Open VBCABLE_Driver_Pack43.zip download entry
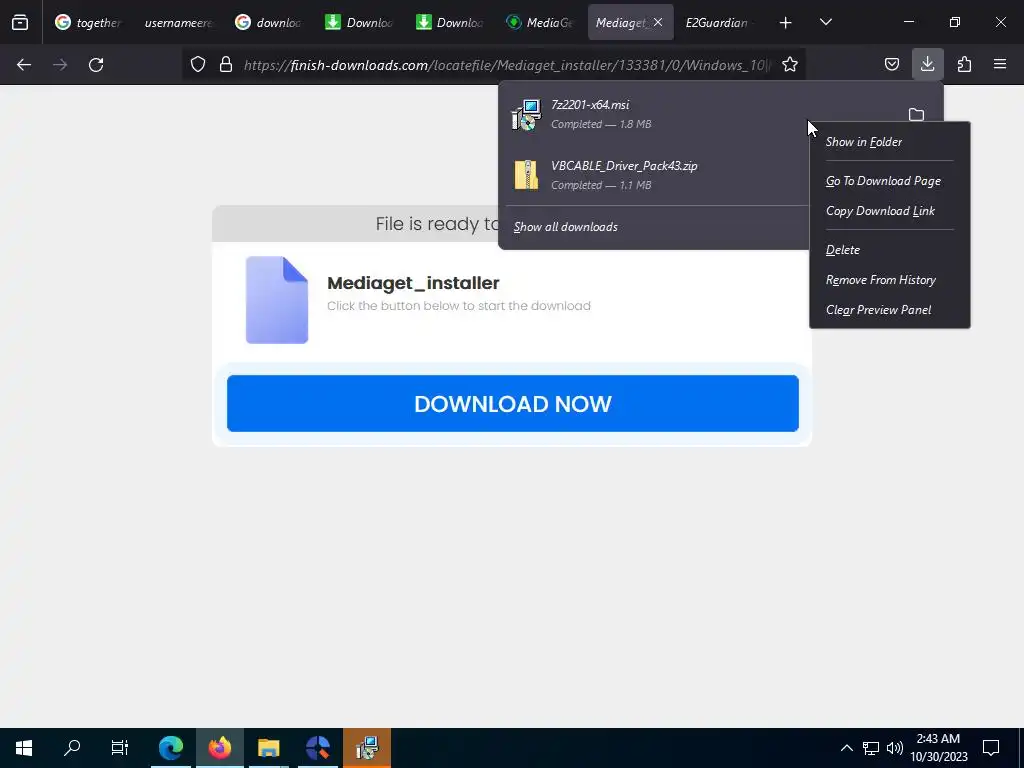Viewport: 1024px width, 768px height. (656, 175)
